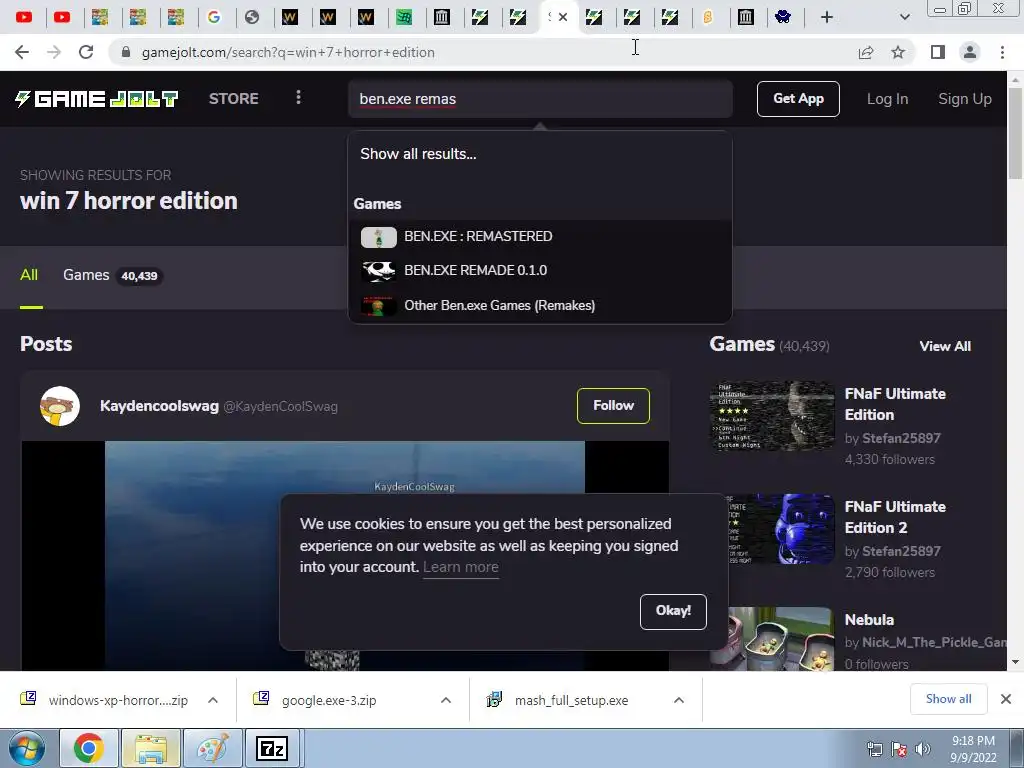Click Learn more in cookie notice
Image resolution: width=1024 pixels, height=768 pixels.
click(460, 567)
